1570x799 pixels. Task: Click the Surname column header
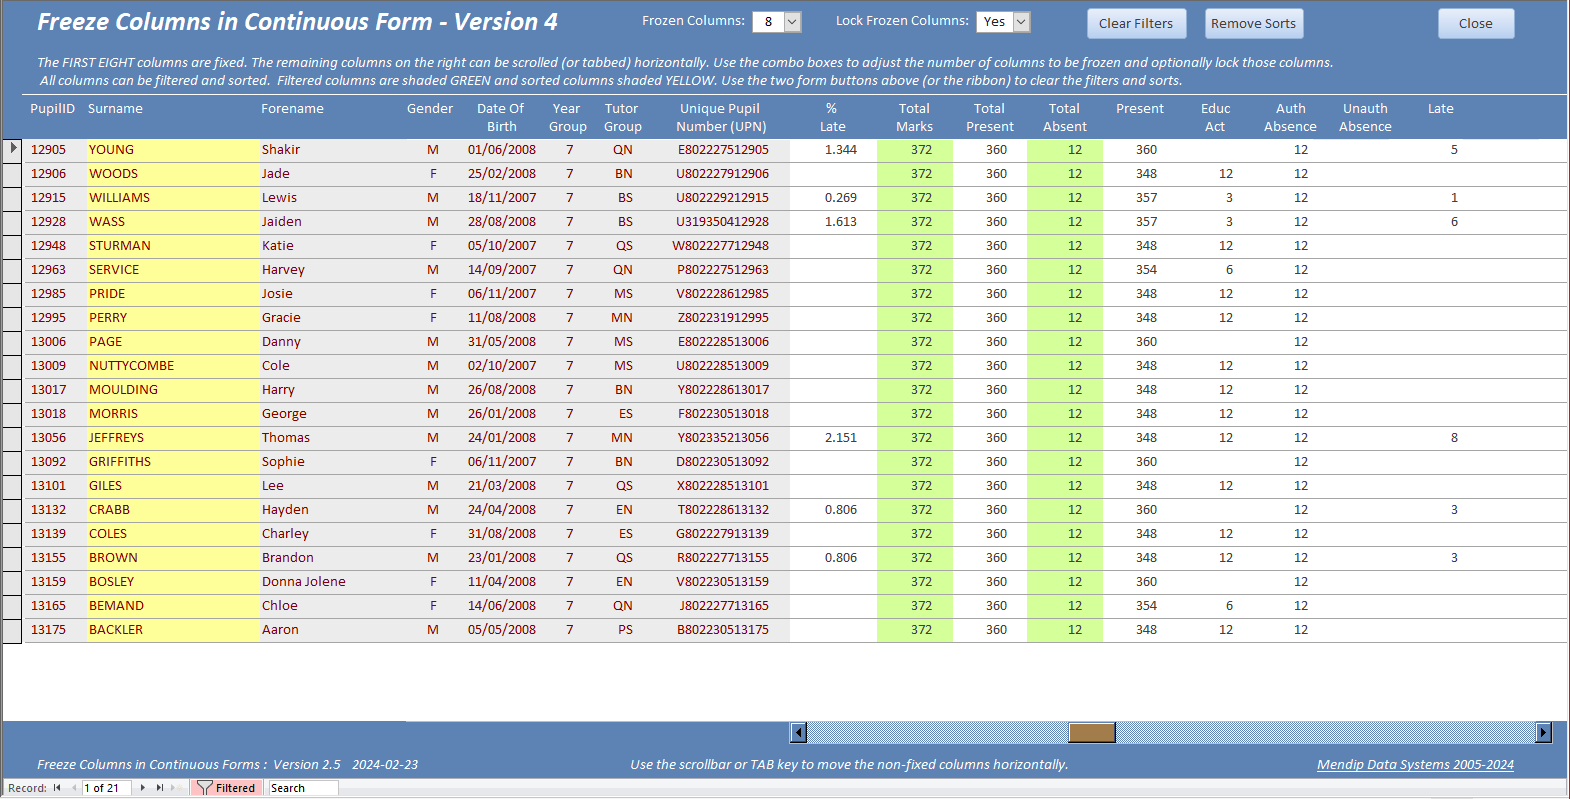(x=115, y=109)
